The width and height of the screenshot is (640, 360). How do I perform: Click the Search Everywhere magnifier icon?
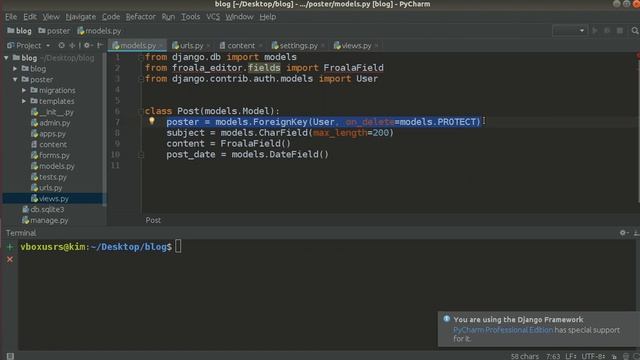pos(635,31)
